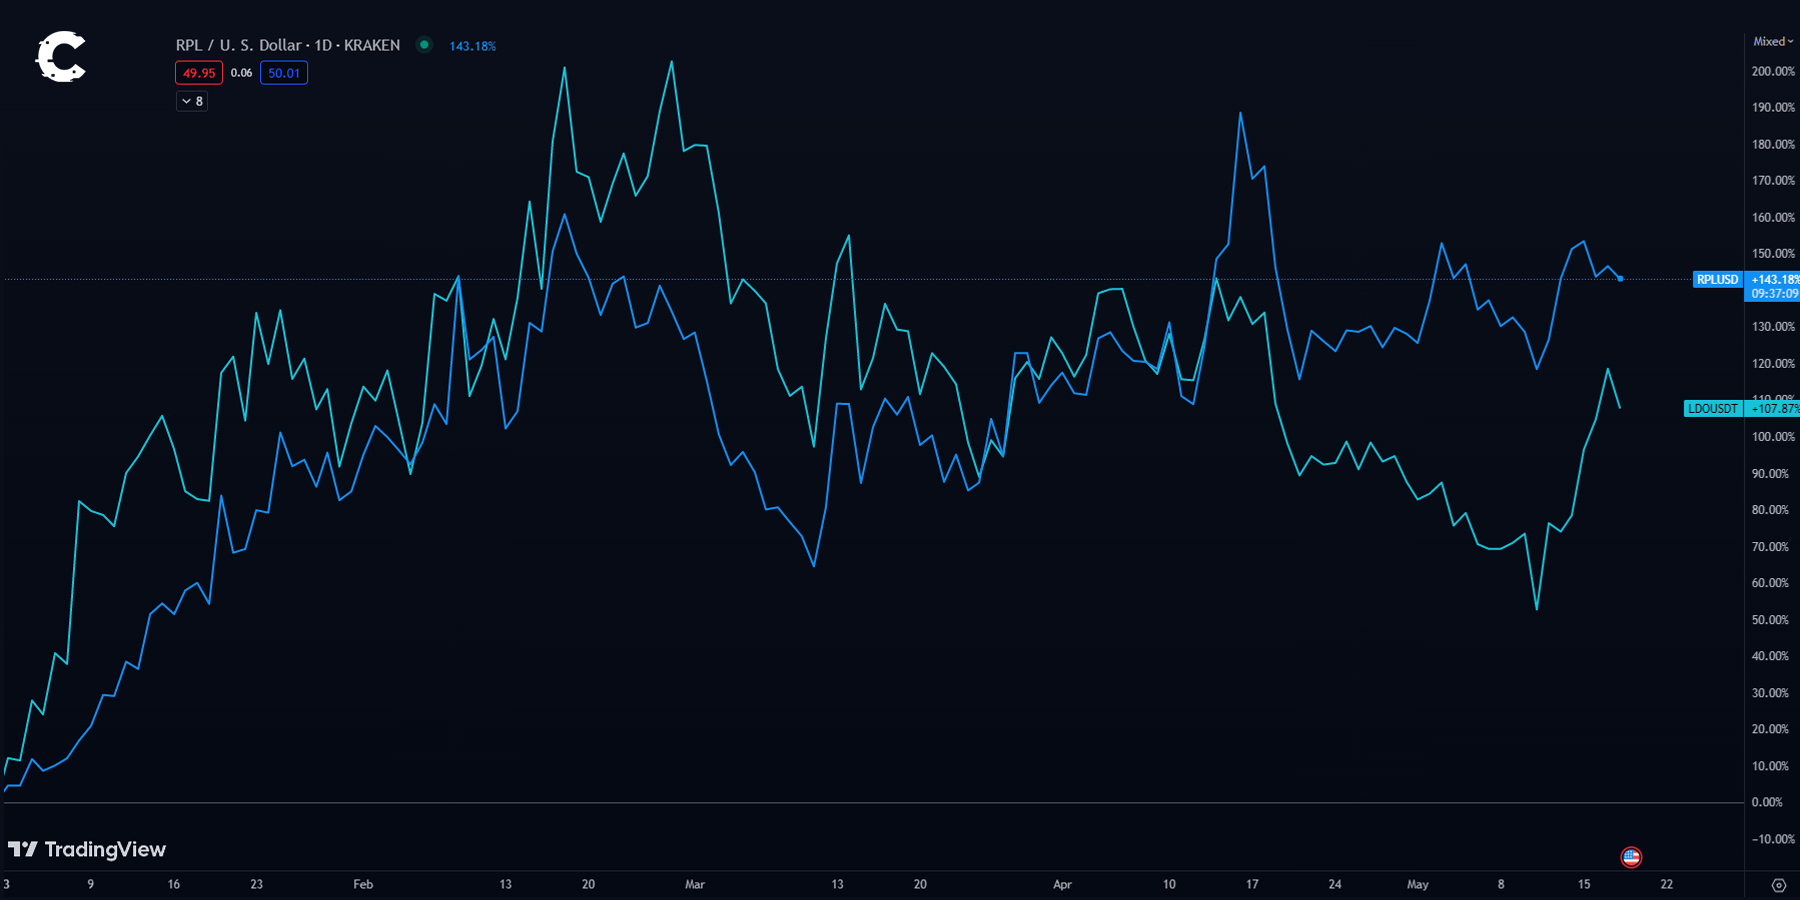Click the 190.00% price axis label
The height and width of the screenshot is (900, 1800).
tap(1773, 108)
